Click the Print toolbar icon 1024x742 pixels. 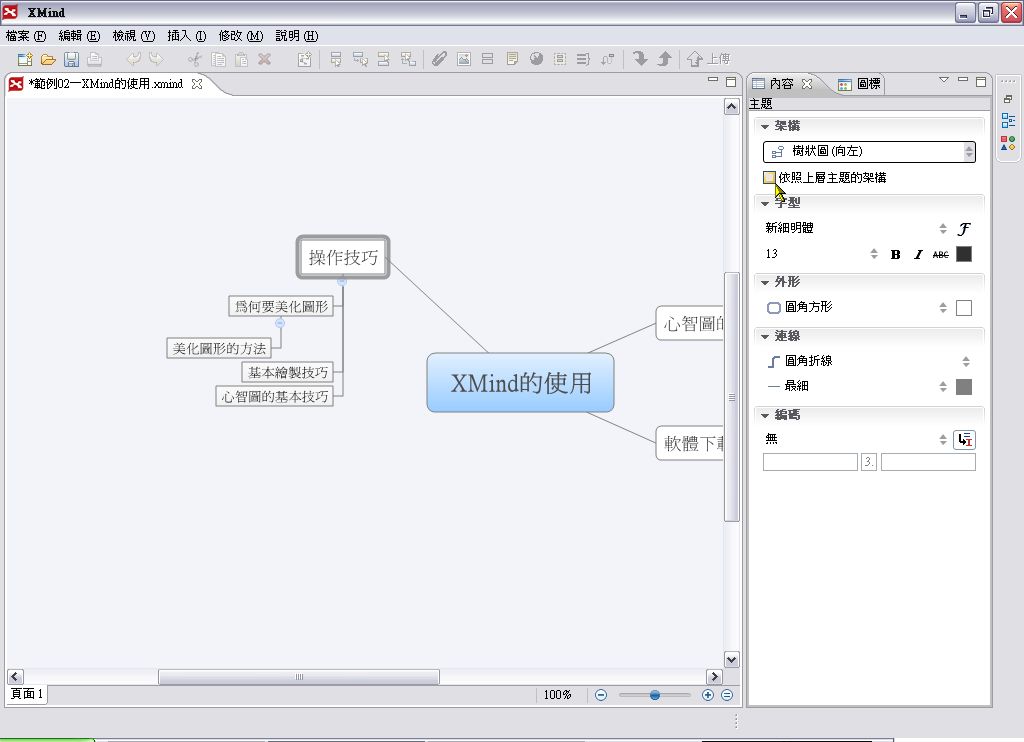(95, 59)
